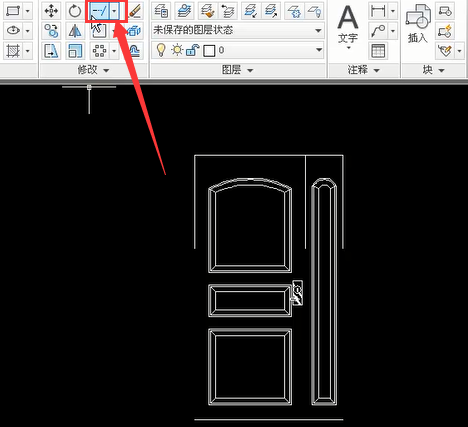Click the layer 0 color swatch
Screen dimensions: 468x427
209,51
